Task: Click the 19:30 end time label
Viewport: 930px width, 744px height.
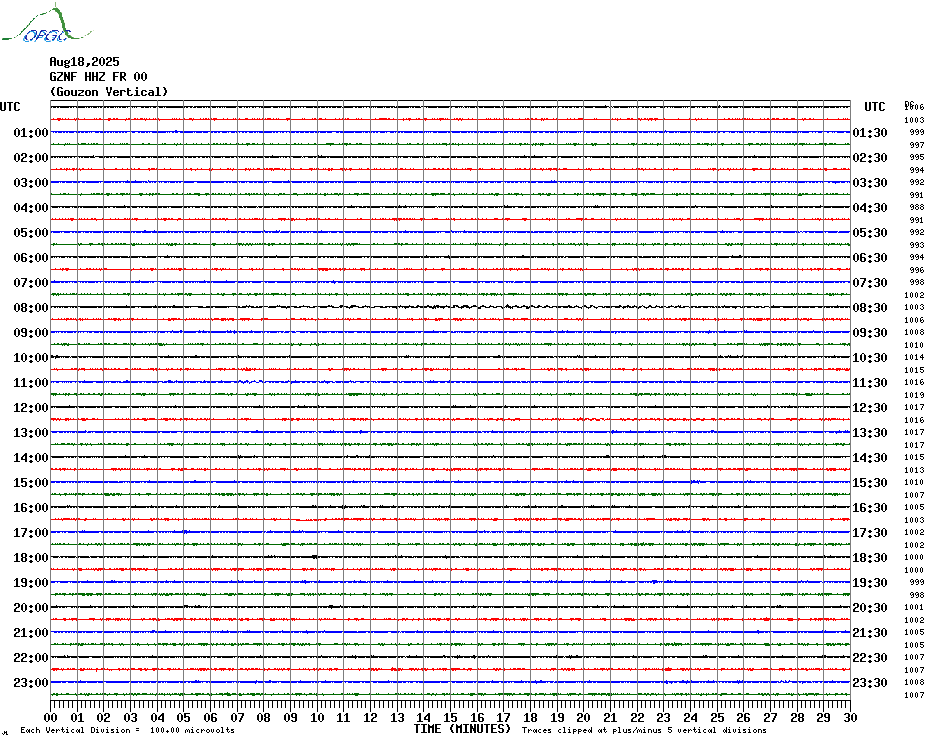Action: click(870, 583)
